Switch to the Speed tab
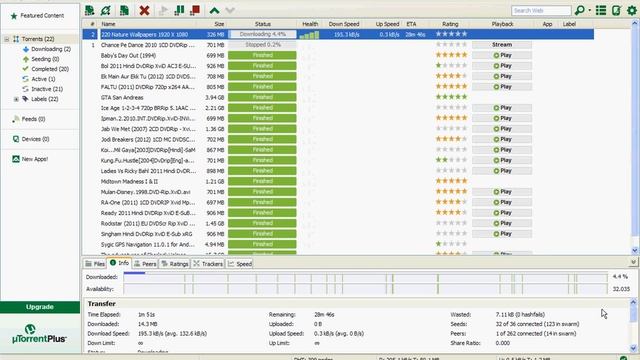The height and width of the screenshot is (360, 640). (x=240, y=264)
